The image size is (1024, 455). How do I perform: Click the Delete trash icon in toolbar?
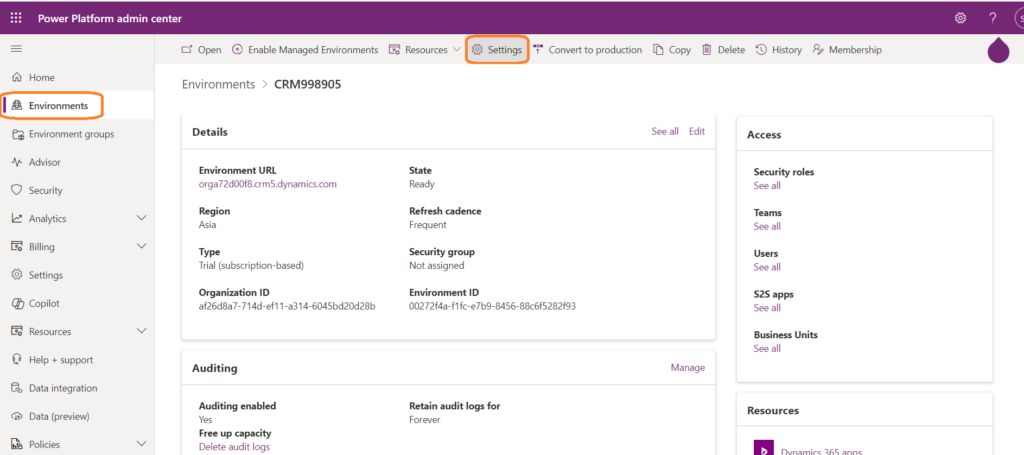[x=723, y=50]
